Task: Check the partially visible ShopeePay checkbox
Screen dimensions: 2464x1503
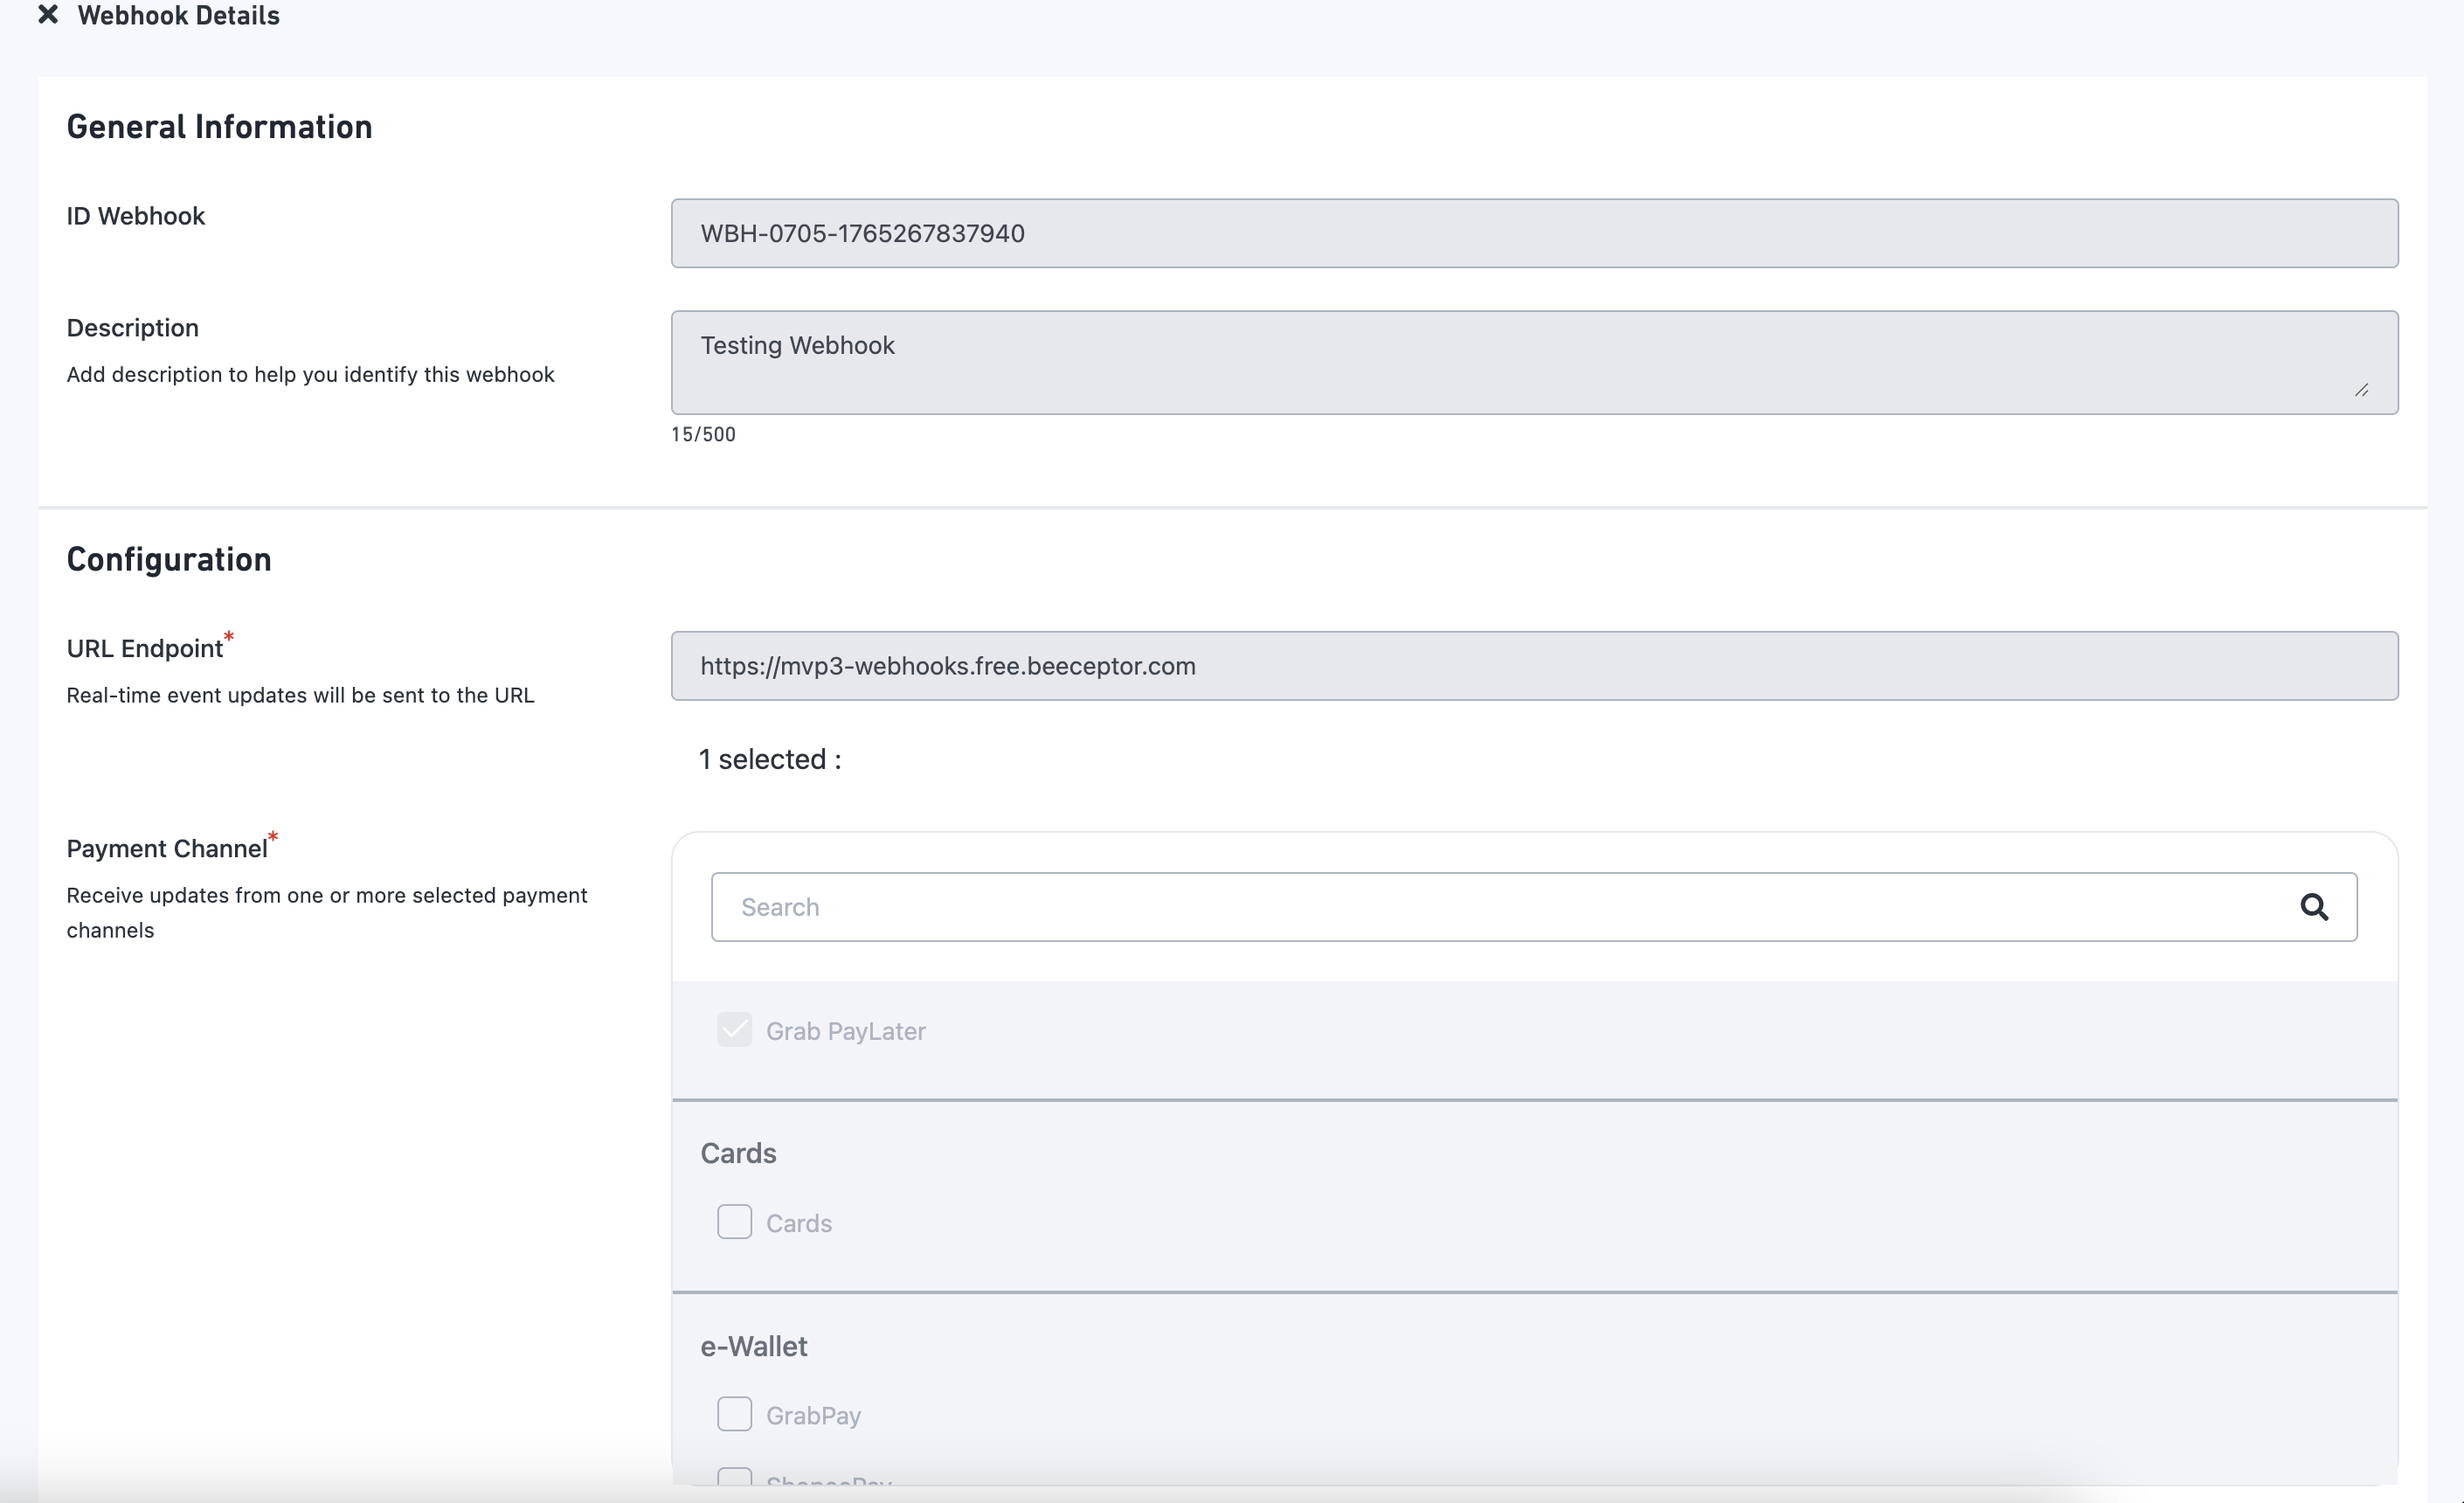Action: 734,1477
